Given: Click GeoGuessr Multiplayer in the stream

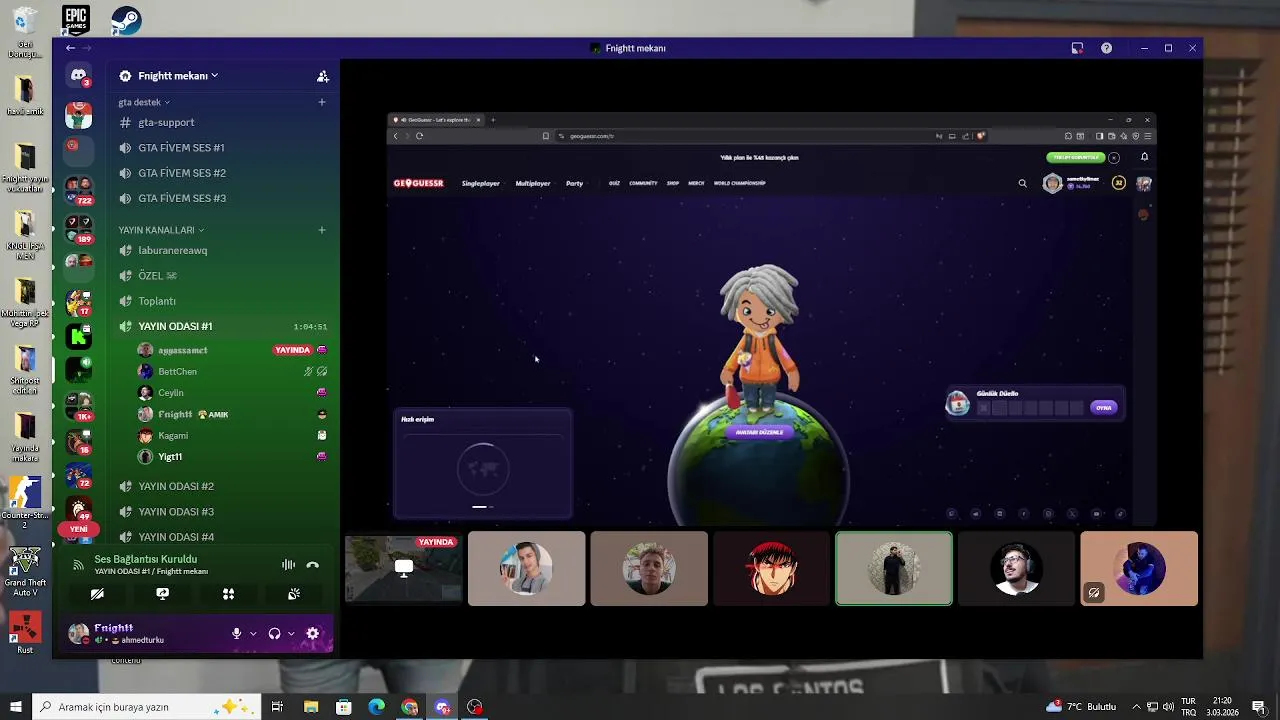Looking at the screenshot, I should (533, 183).
